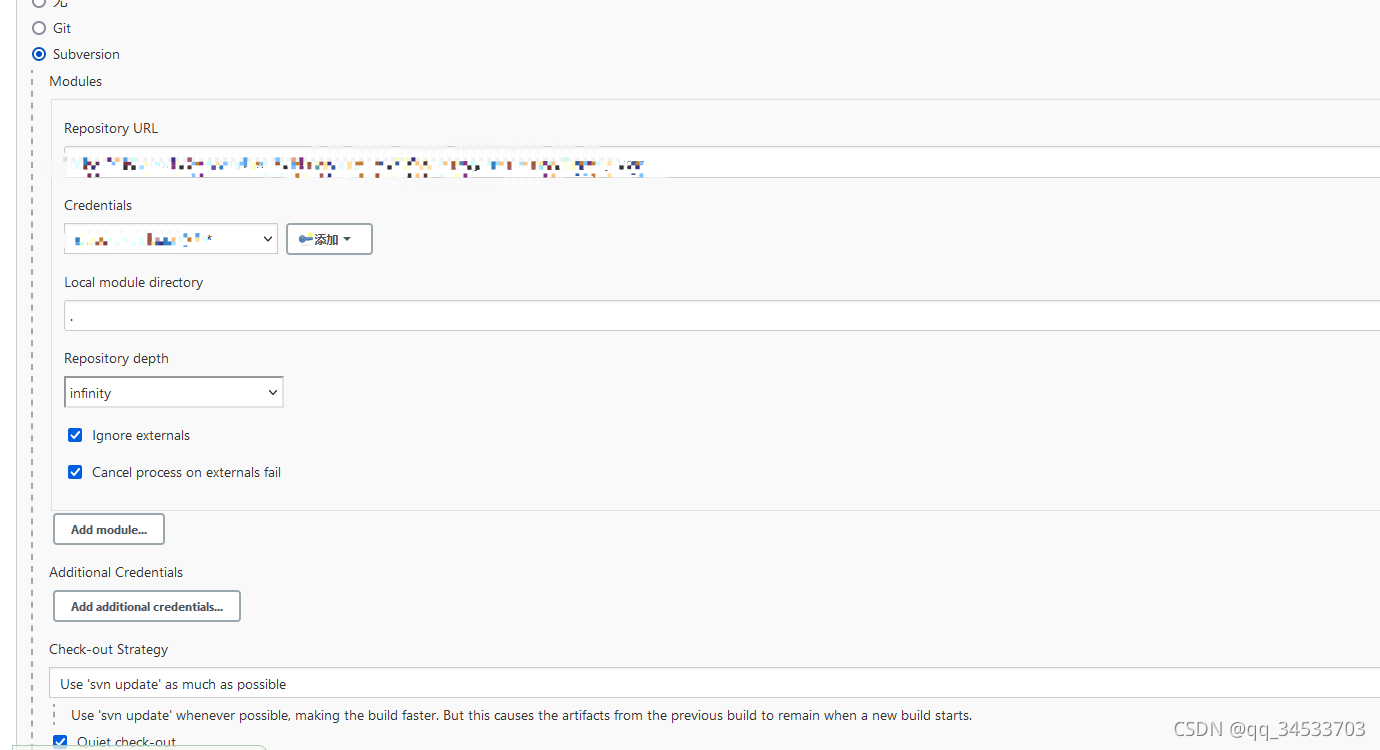Screen dimensions: 1380x750
Task: Click the Modules section heading
Action: point(76,81)
